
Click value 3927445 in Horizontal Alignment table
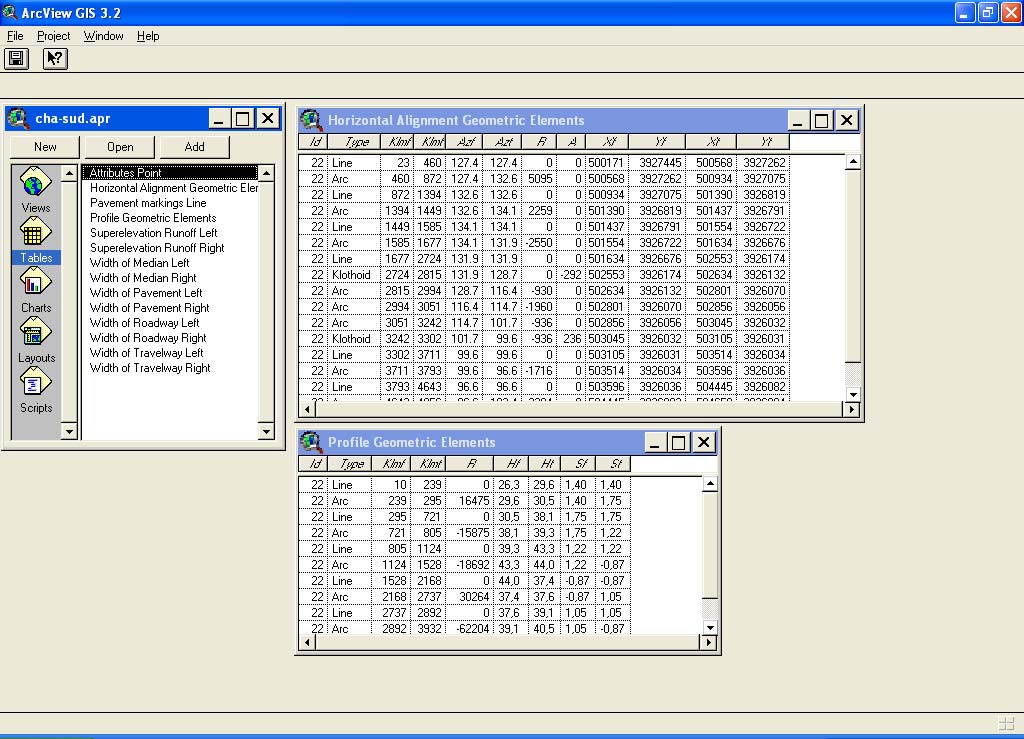(660, 163)
